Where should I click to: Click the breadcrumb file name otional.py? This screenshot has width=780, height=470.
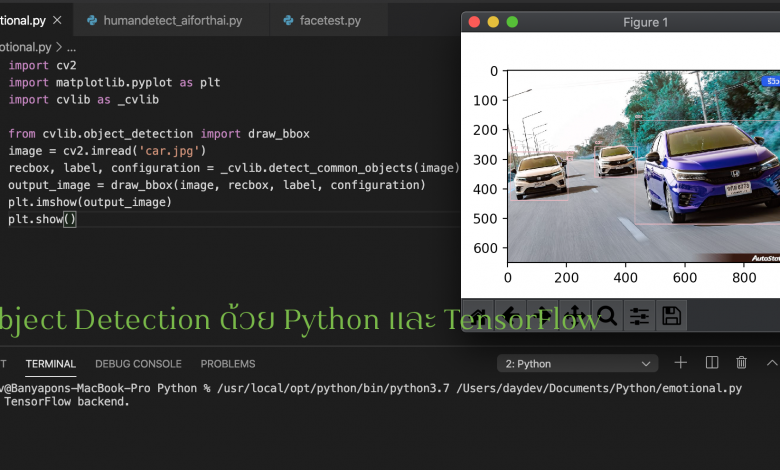(25, 47)
